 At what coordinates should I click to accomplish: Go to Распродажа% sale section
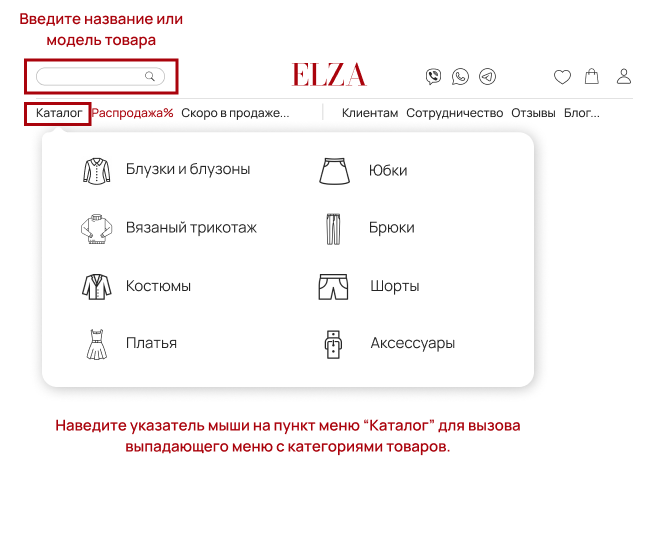132,113
